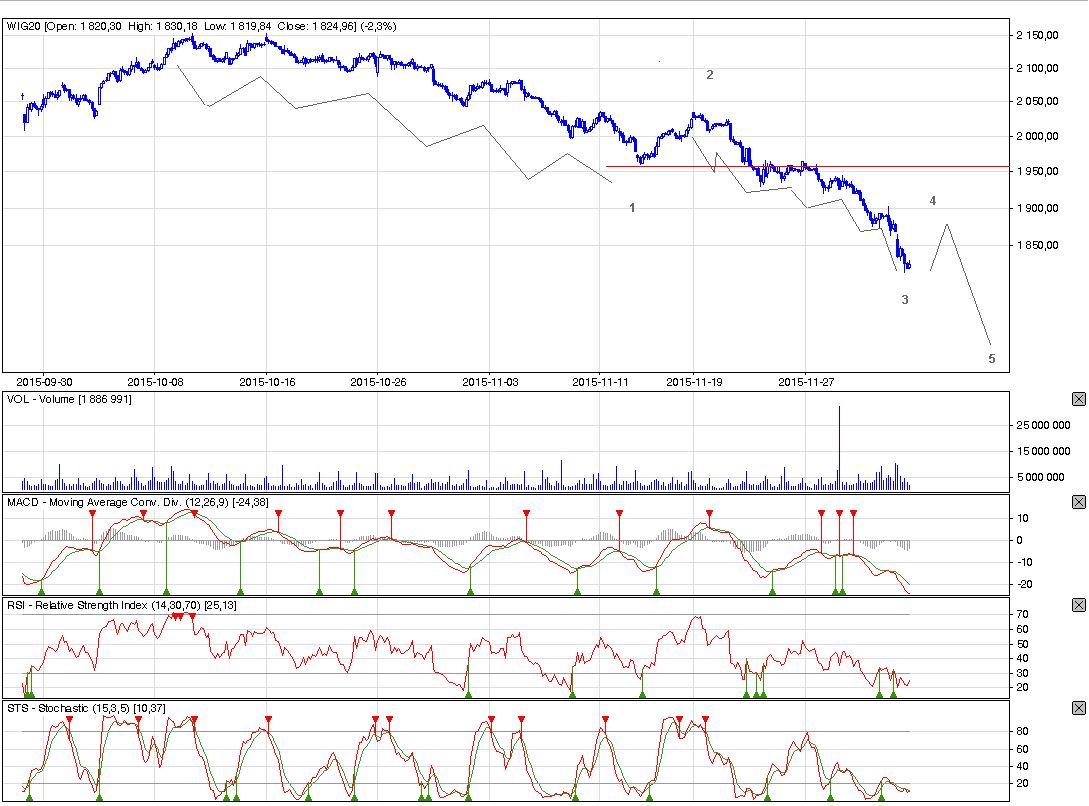The height and width of the screenshot is (806, 1089).
Task: Select the Elliott wave label 4
Action: click(x=933, y=201)
